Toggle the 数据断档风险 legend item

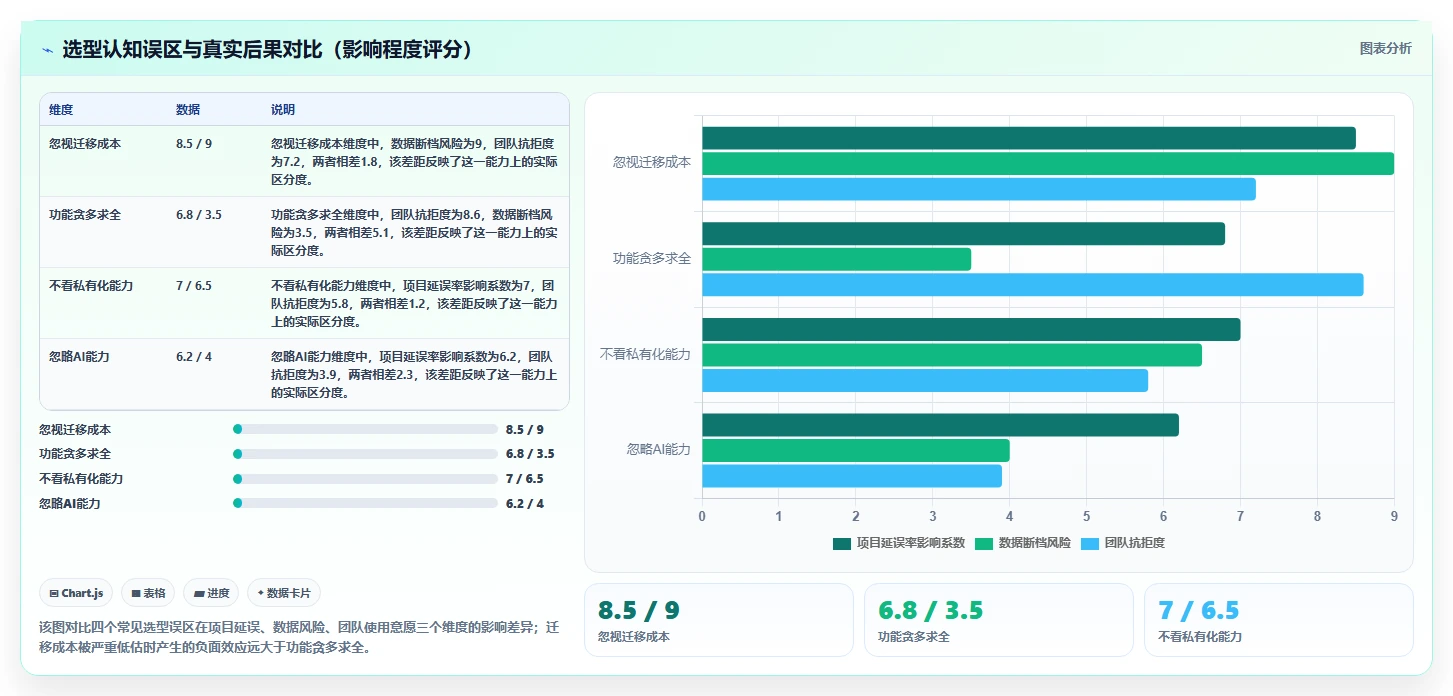(1023, 543)
